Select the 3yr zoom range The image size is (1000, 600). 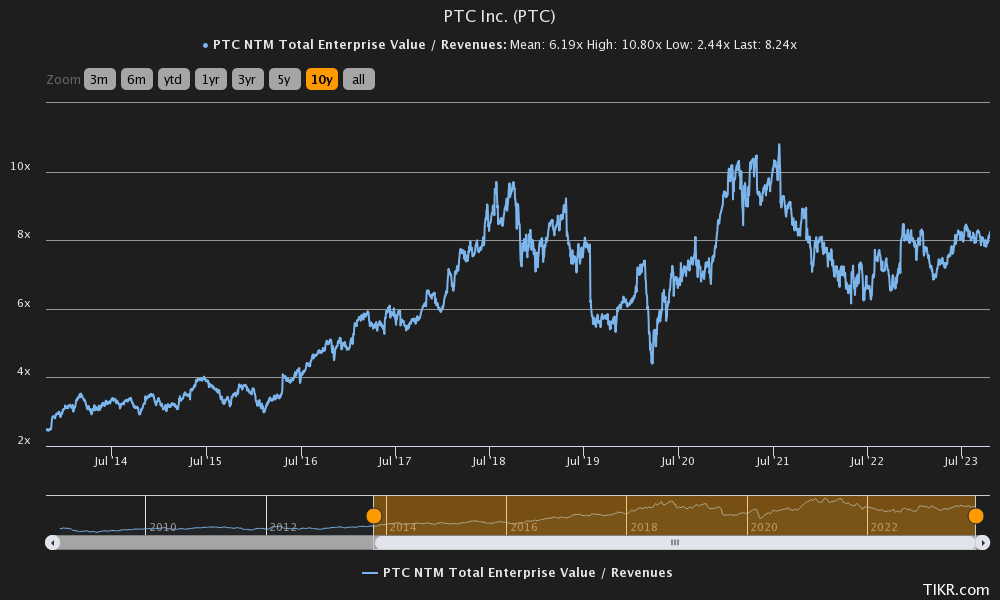[x=247, y=79]
